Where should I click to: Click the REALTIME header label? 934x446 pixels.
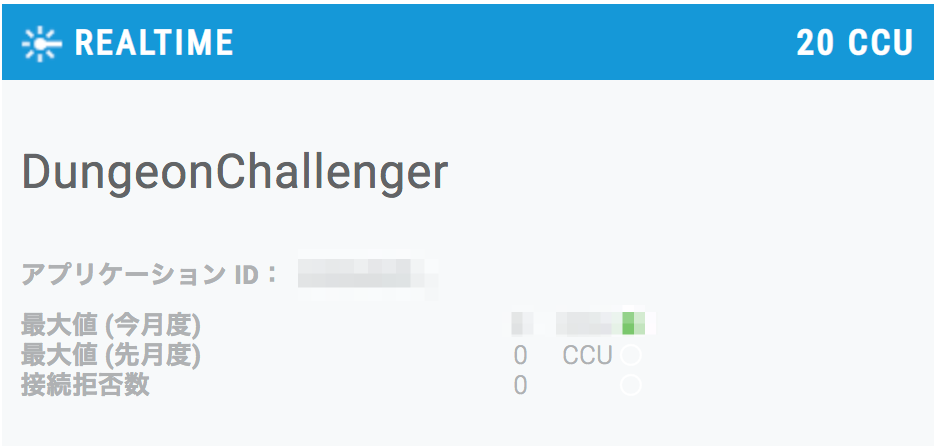click(154, 43)
